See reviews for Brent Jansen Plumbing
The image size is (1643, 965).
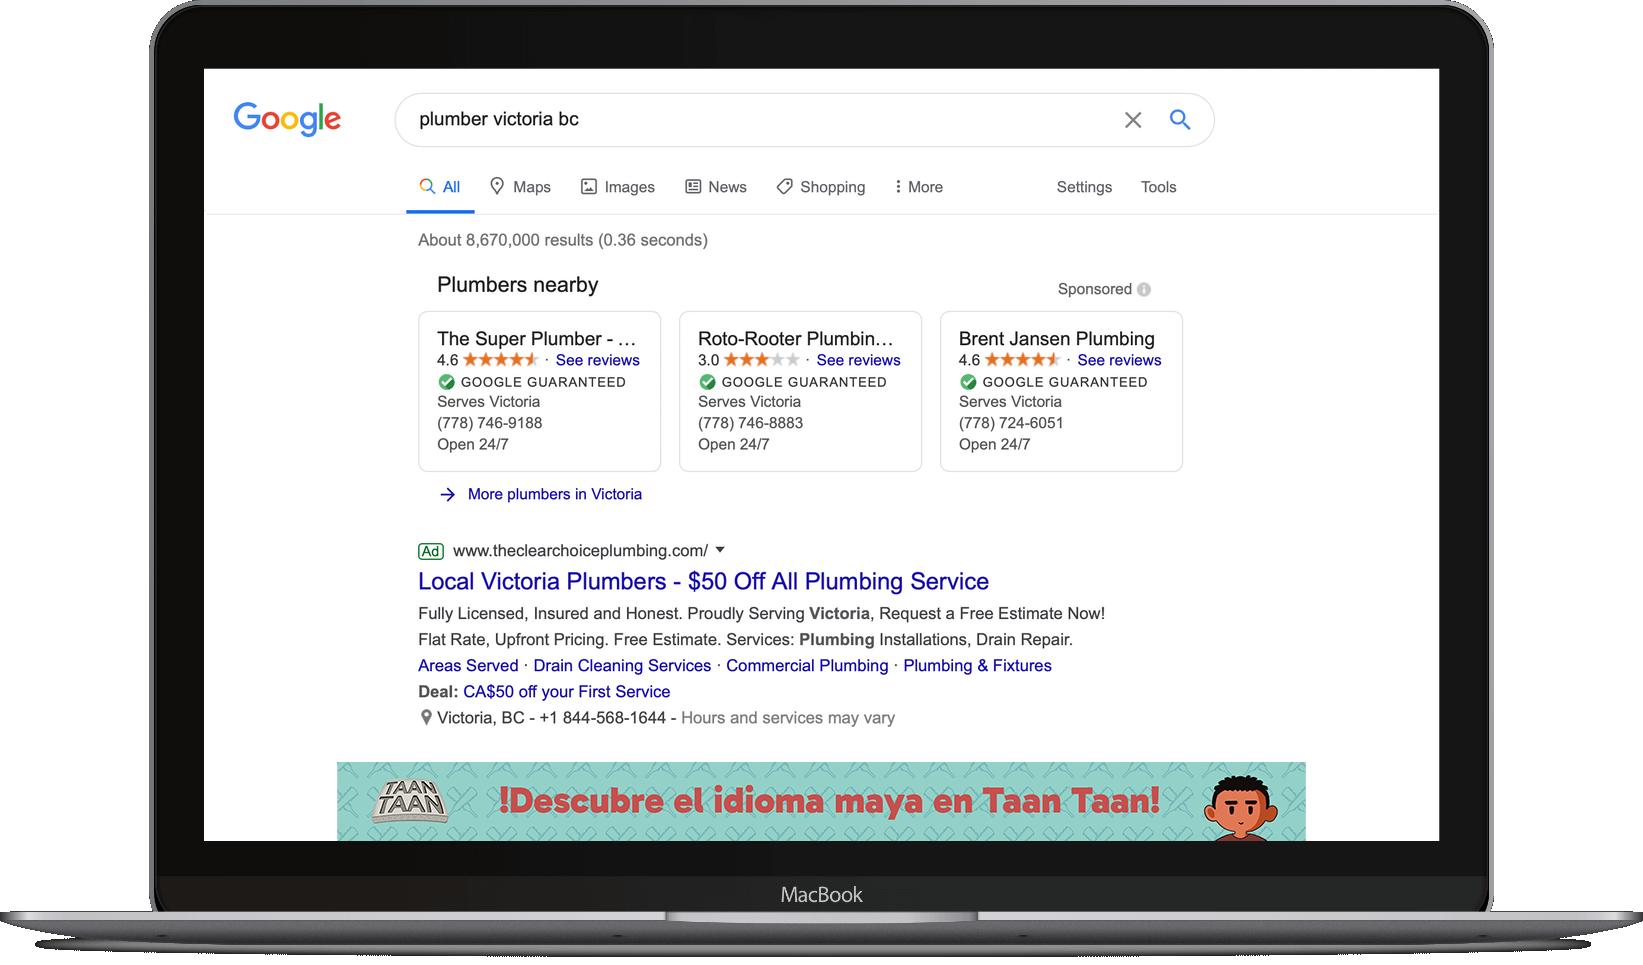pyautogui.click(x=1119, y=360)
